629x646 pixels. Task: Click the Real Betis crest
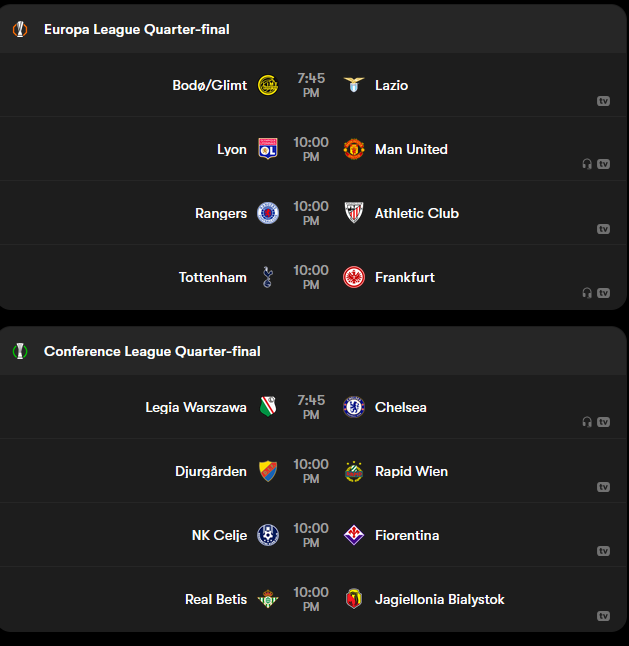tap(267, 599)
